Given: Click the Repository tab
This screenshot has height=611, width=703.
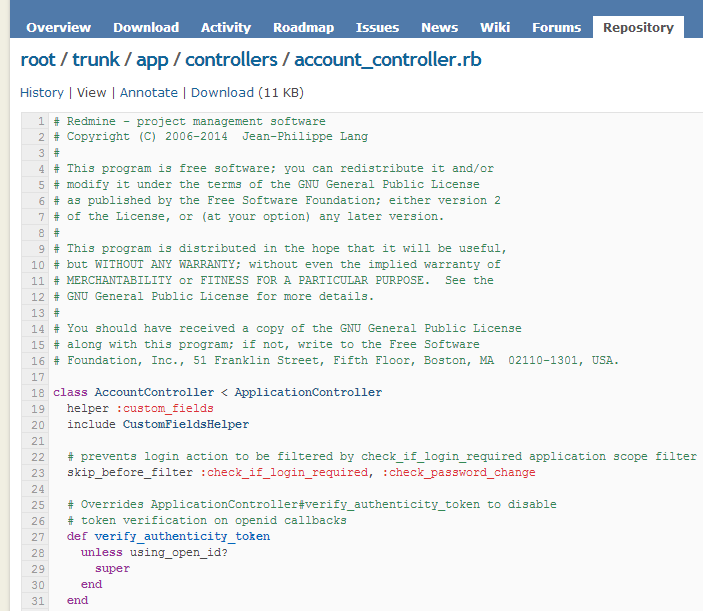Looking at the screenshot, I should (638, 27).
